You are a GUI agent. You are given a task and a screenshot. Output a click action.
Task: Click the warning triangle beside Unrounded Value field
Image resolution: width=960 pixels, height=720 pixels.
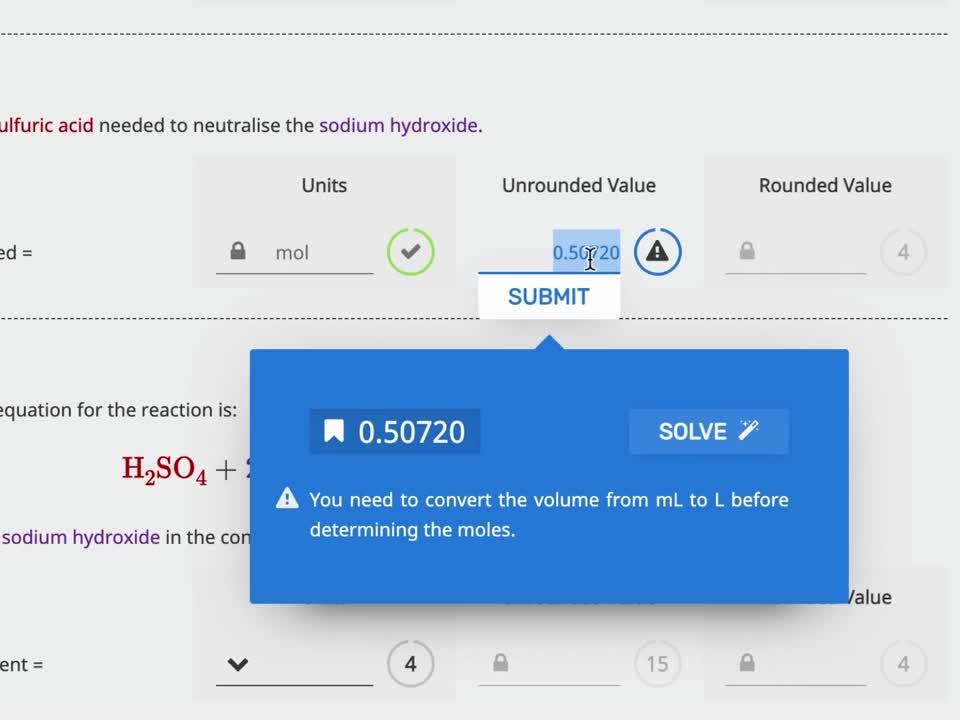click(x=657, y=252)
